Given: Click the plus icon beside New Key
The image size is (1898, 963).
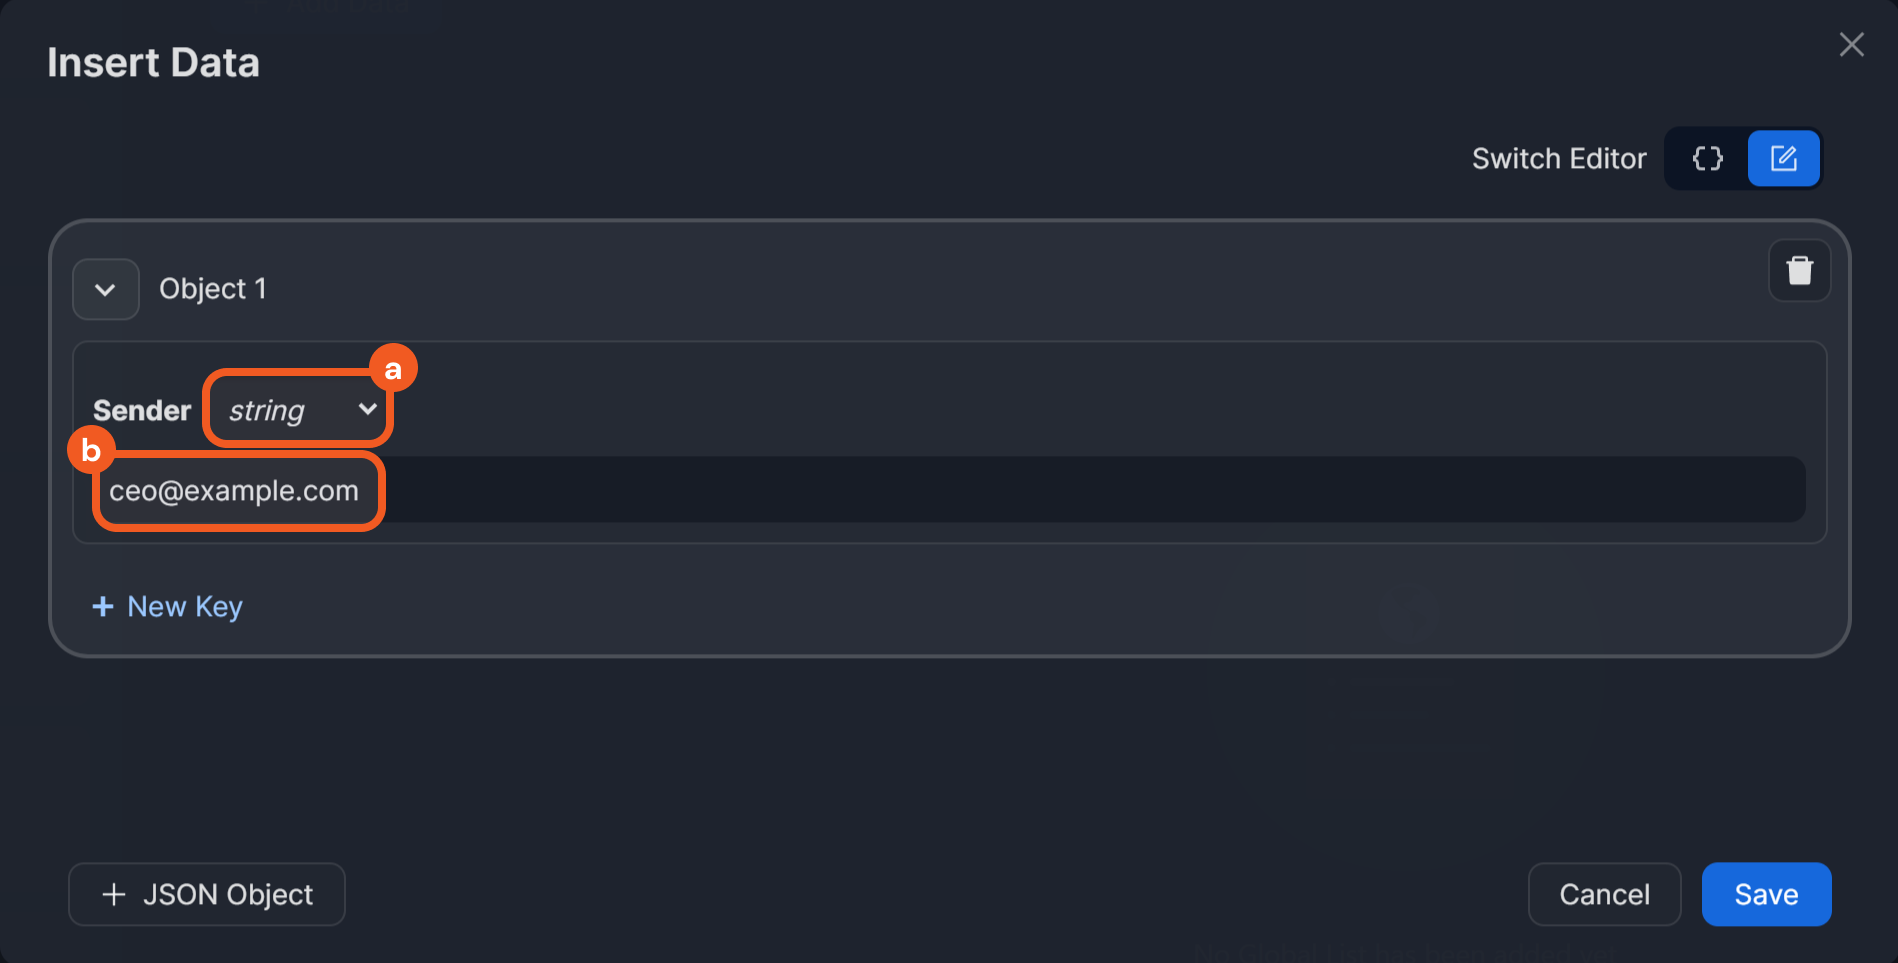Looking at the screenshot, I should pyautogui.click(x=103, y=607).
